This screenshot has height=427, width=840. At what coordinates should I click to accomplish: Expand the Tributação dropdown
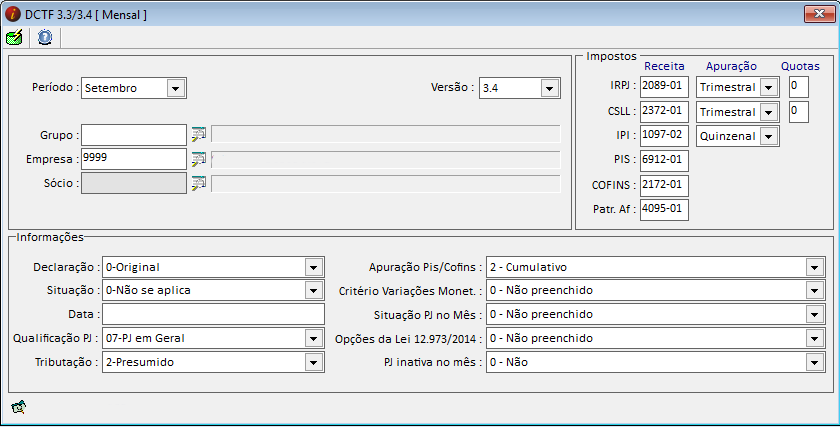click(x=313, y=362)
